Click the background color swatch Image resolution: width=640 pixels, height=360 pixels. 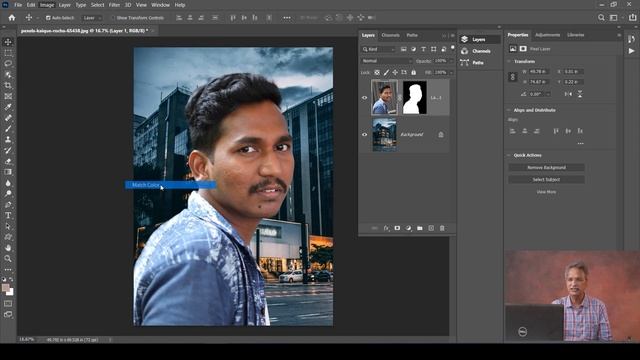click(10, 292)
